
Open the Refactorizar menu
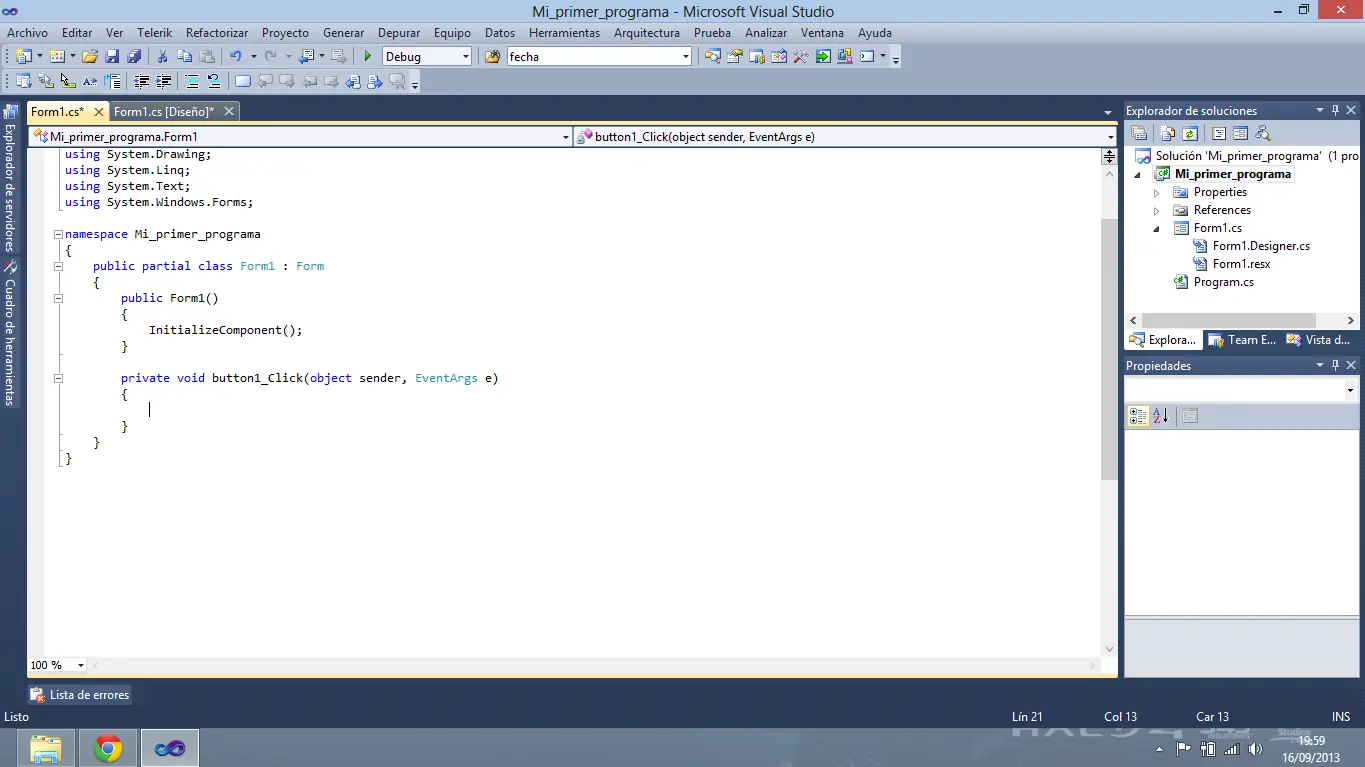217,32
